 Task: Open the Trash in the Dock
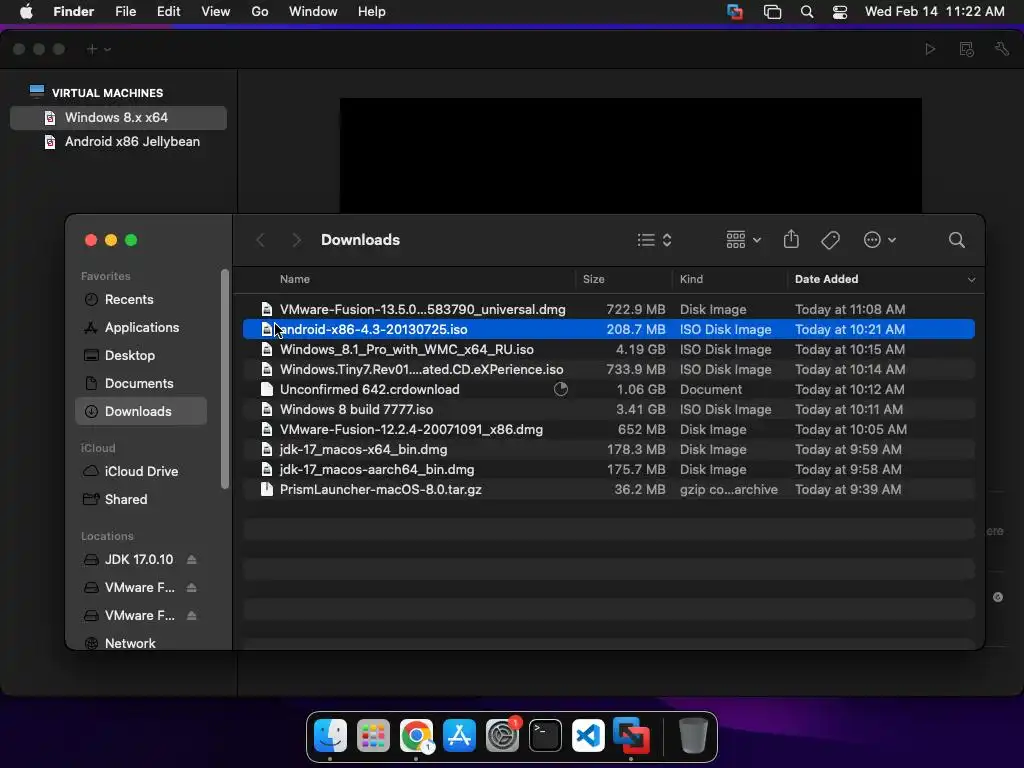[694, 736]
